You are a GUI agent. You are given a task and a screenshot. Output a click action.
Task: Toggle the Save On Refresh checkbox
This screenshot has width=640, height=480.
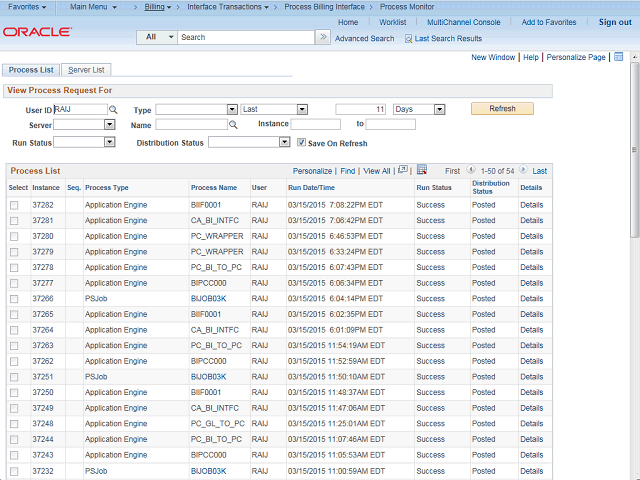(x=302, y=142)
